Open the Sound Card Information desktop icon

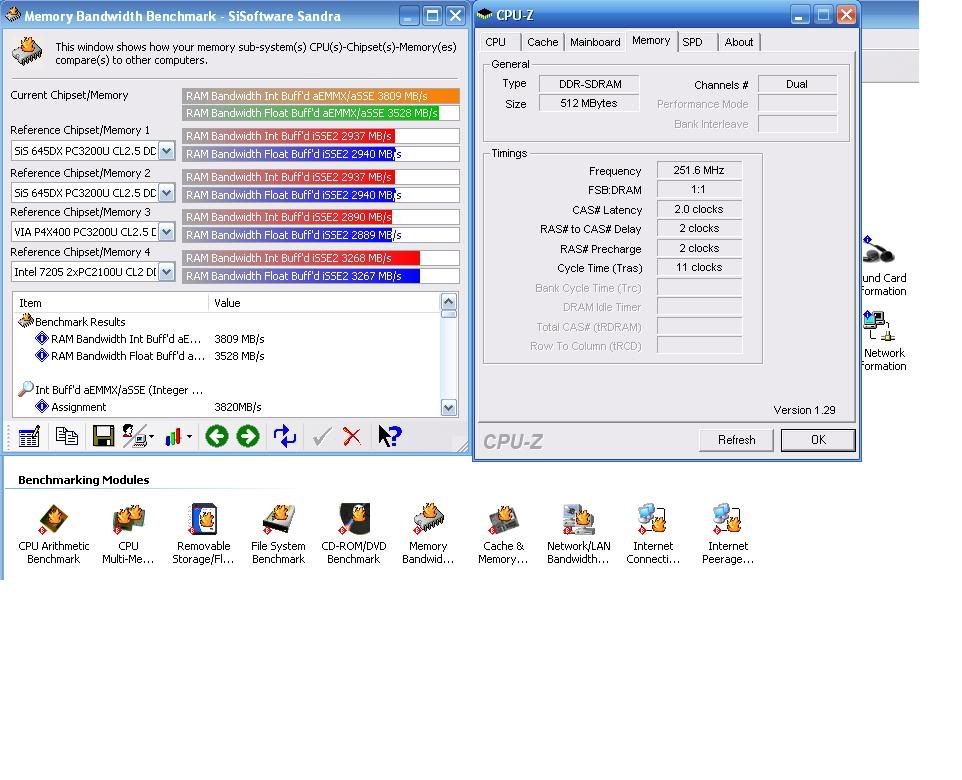883,266
